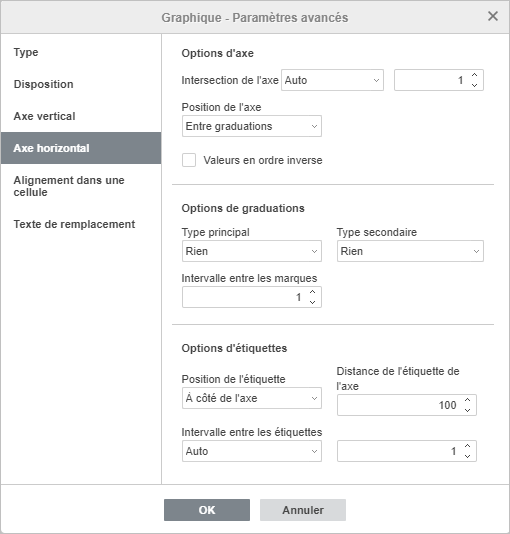Expand the Position de l'axe dropdown
This screenshot has width=510, height=534.
tap(252, 126)
